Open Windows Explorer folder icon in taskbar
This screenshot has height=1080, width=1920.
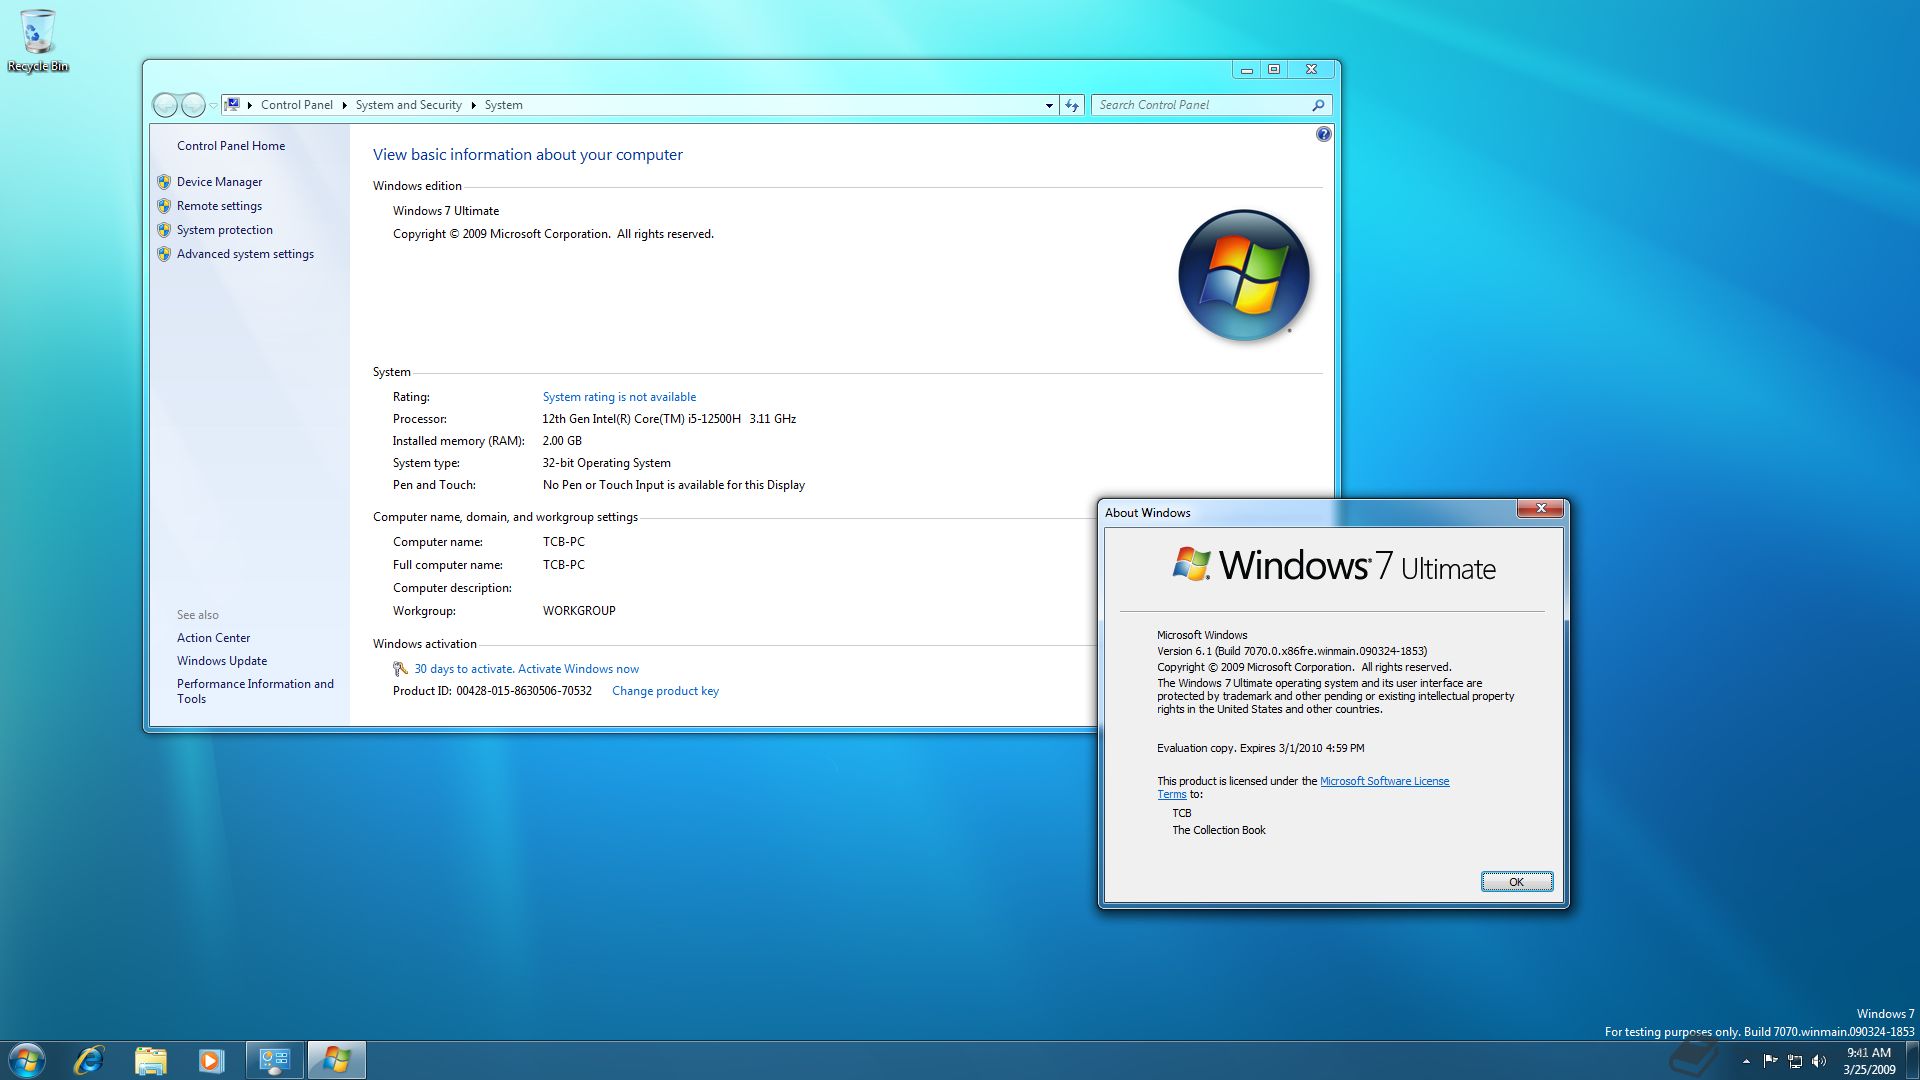point(150,1060)
